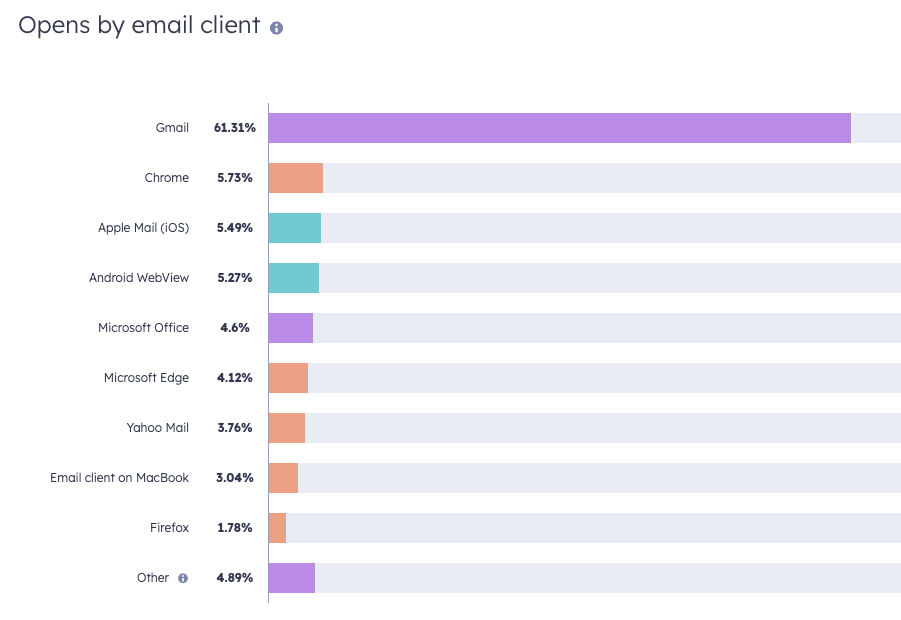Click the 4.89% value in Other row
This screenshot has height=620, width=901.
point(235,578)
